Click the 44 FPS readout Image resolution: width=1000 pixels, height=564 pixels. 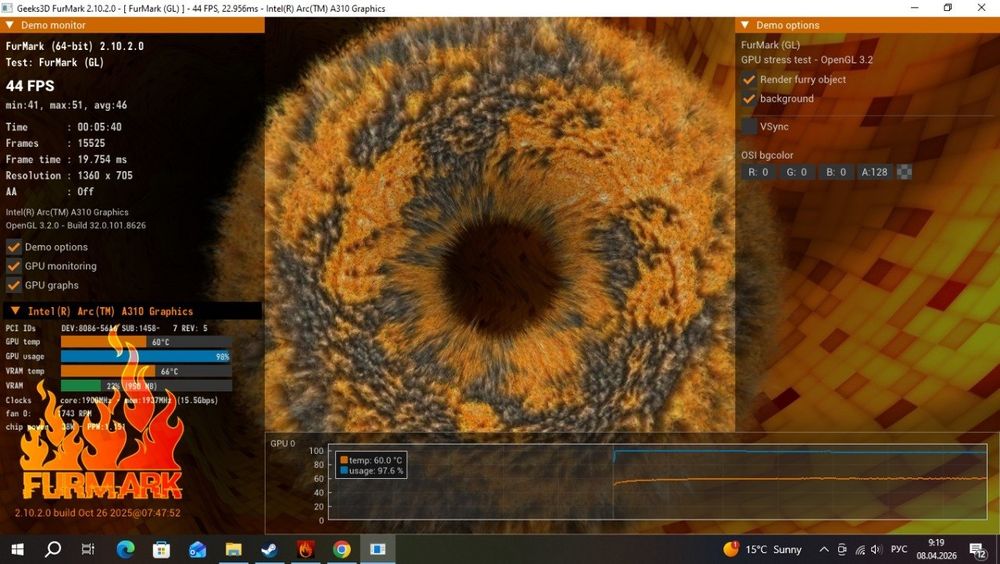[x=30, y=86]
